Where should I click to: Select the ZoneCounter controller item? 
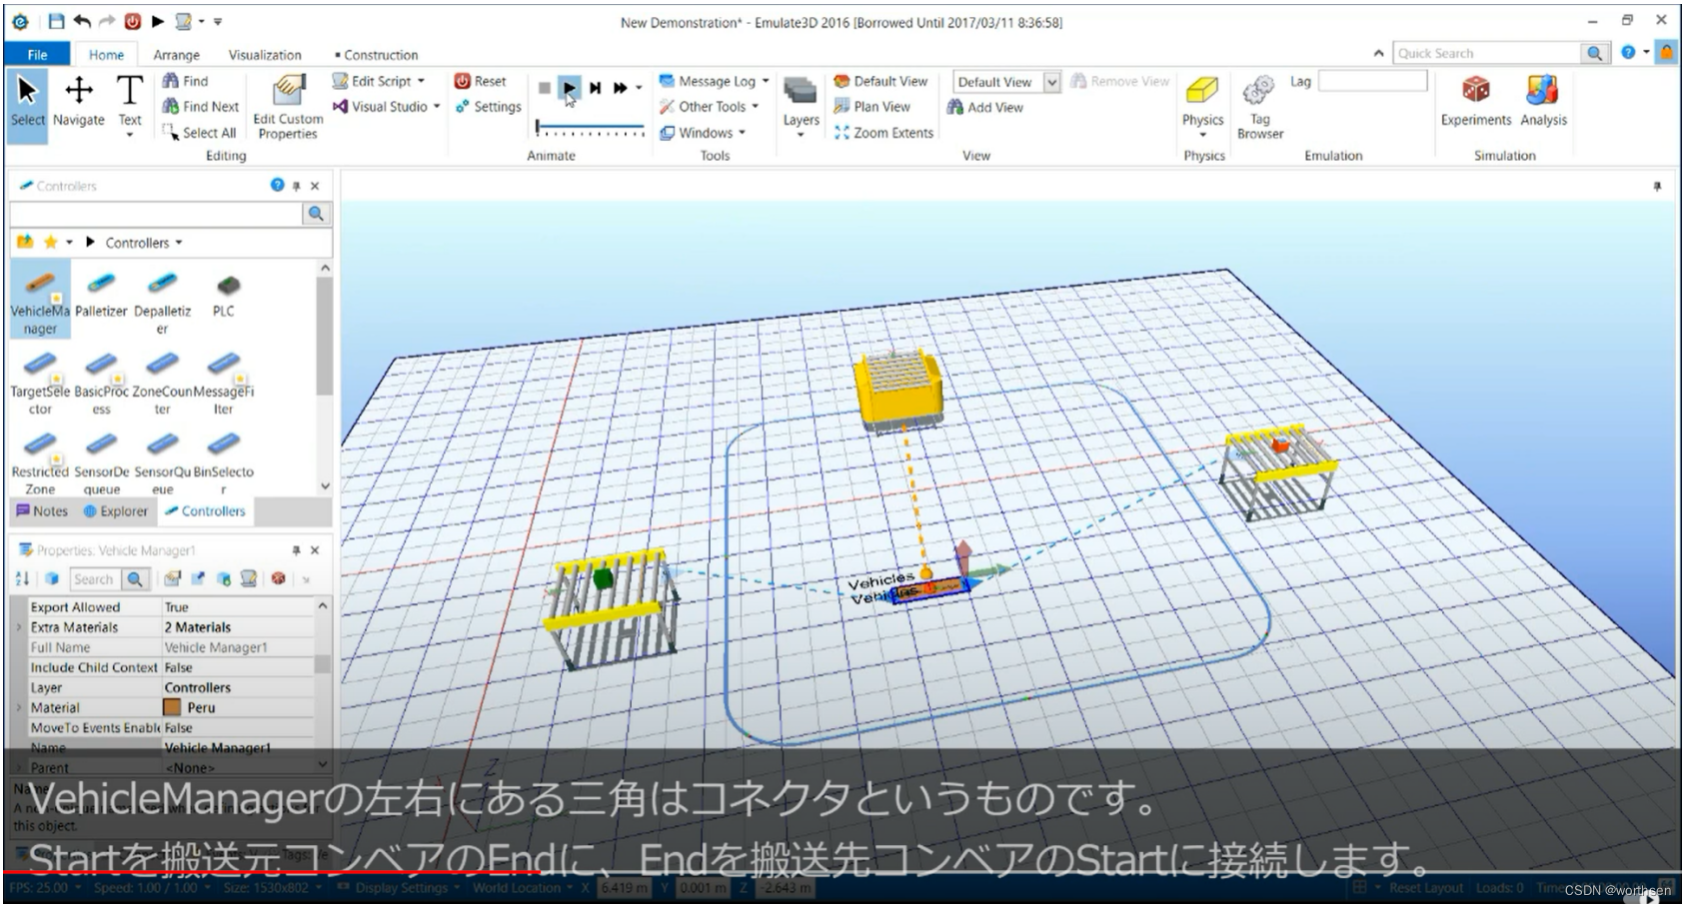[x=162, y=381]
